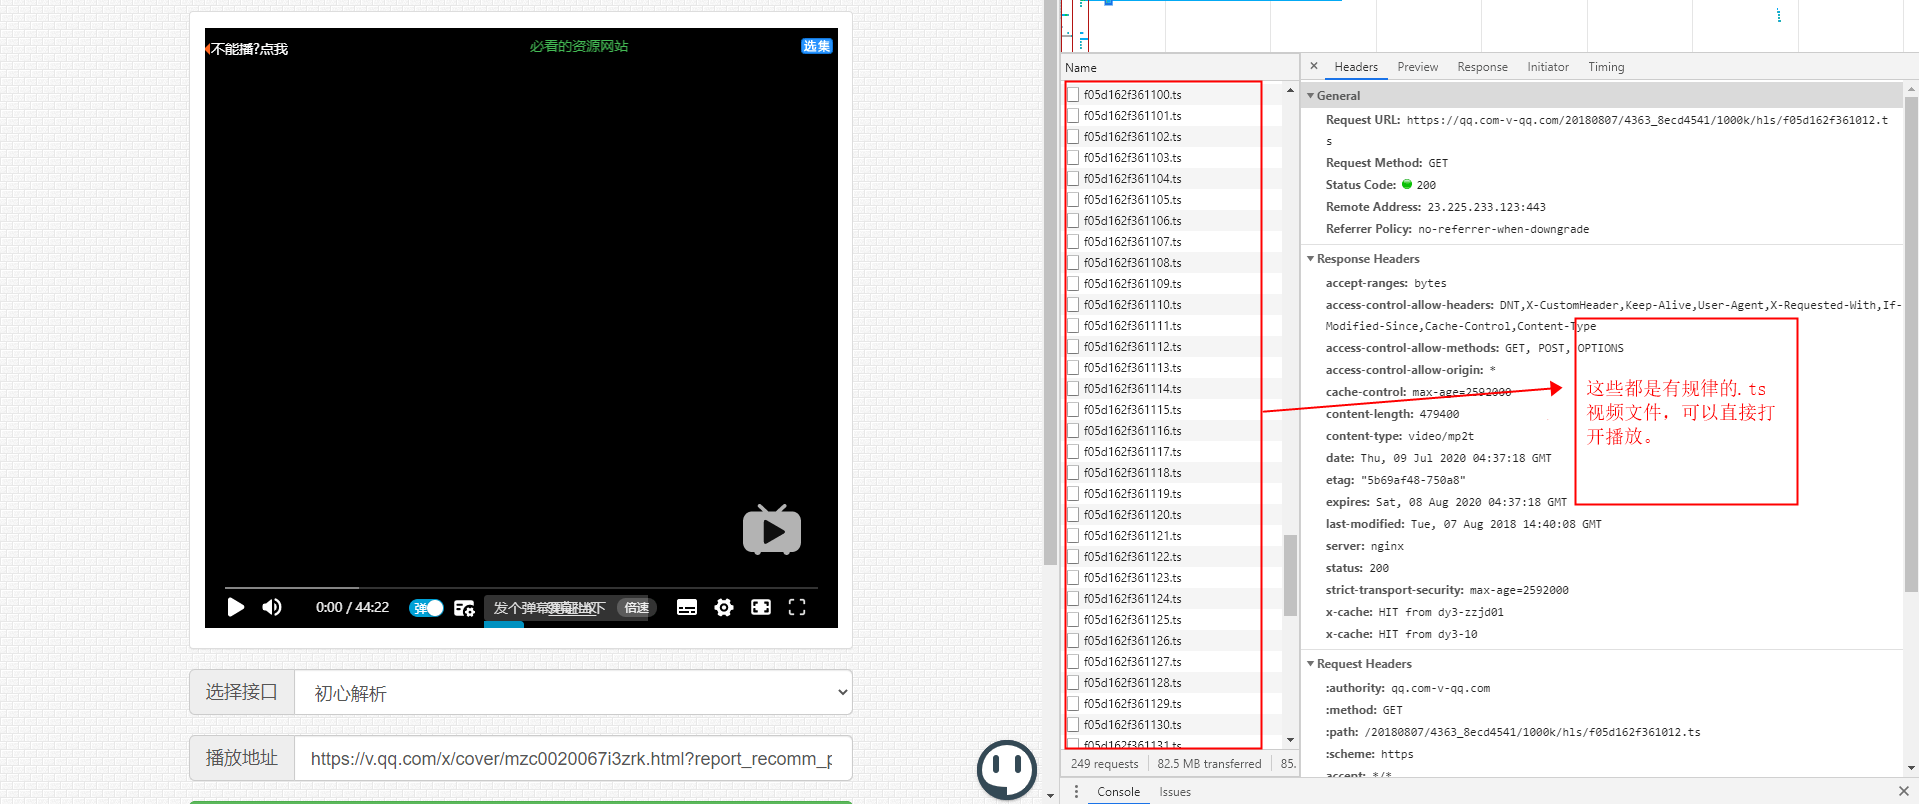Screen dimensions: 1919x804
Task: Collapse the General section
Action: click(x=1338, y=96)
